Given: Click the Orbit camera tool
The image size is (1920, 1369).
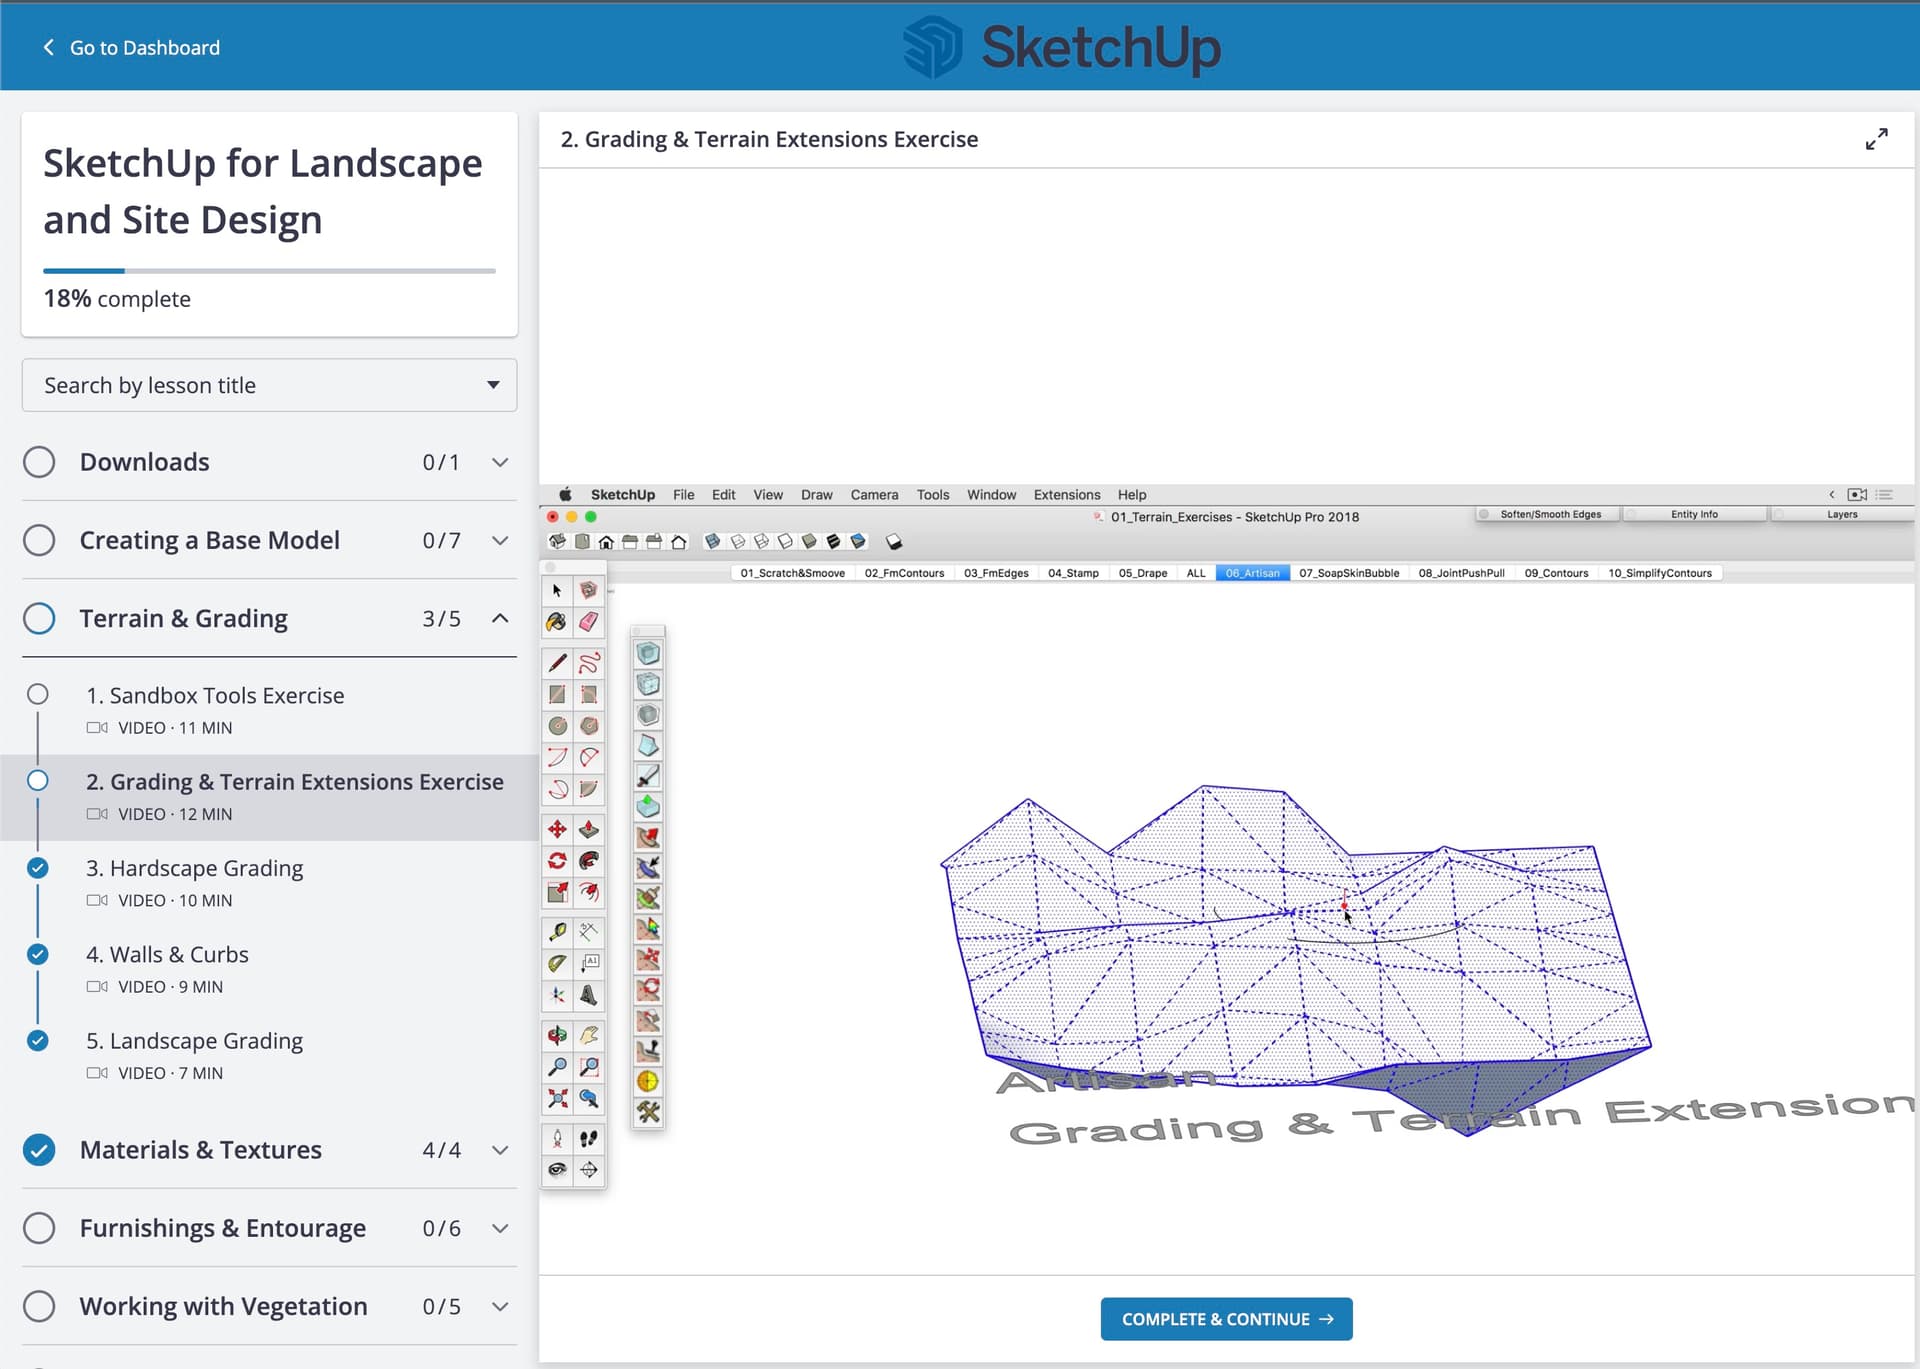Looking at the screenshot, I should 557,1035.
